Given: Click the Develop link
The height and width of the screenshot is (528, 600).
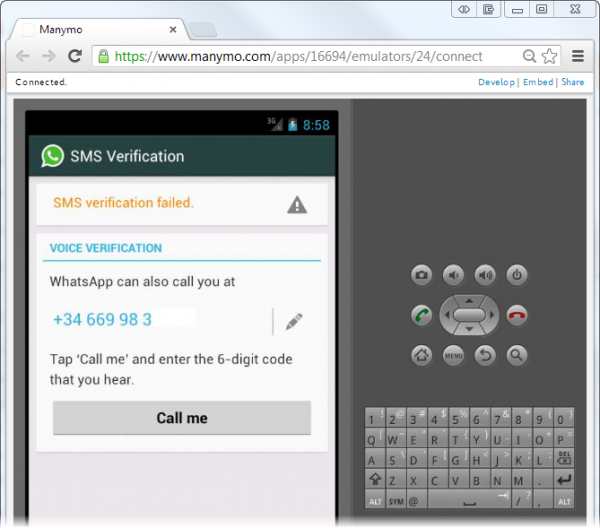Looking at the screenshot, I should [x=496, y=82].
